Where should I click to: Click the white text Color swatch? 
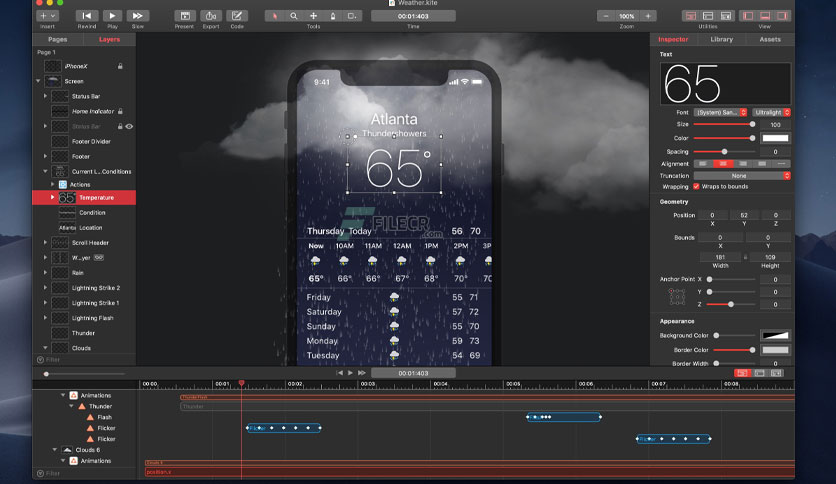click(x=775, y=138)
